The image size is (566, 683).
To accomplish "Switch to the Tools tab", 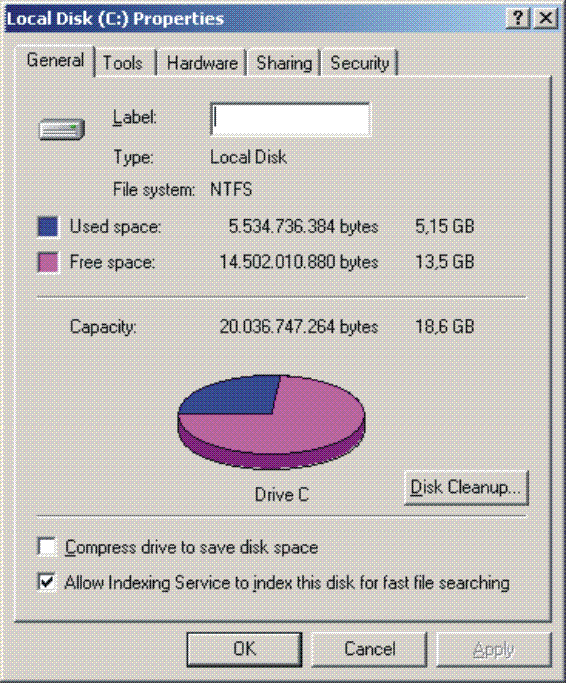I will coord(123,63).
